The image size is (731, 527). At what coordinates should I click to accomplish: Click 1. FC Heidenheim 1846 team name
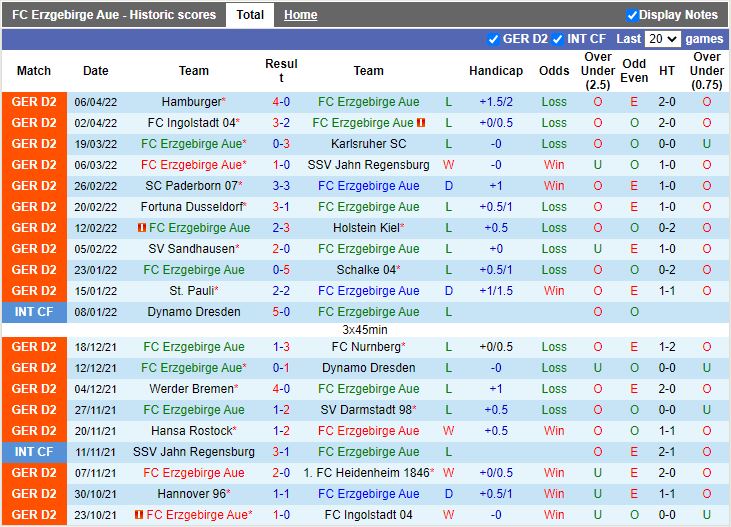366,472
